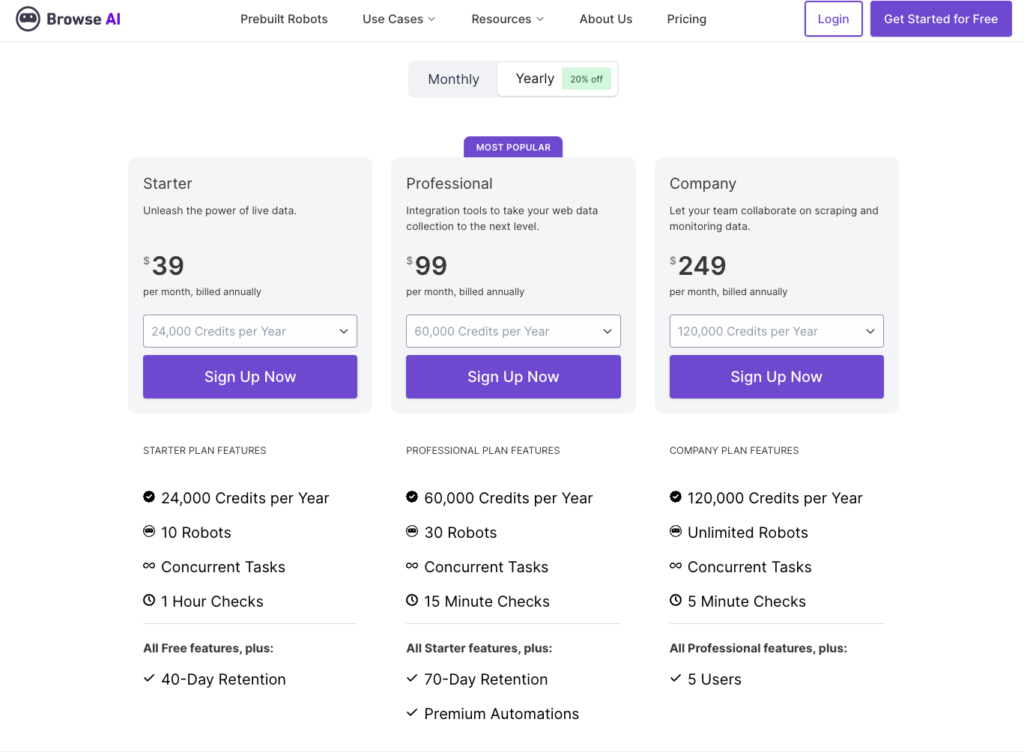Click the $249 price
Screen dimensions: 1024x752
(x=697, y=265)
